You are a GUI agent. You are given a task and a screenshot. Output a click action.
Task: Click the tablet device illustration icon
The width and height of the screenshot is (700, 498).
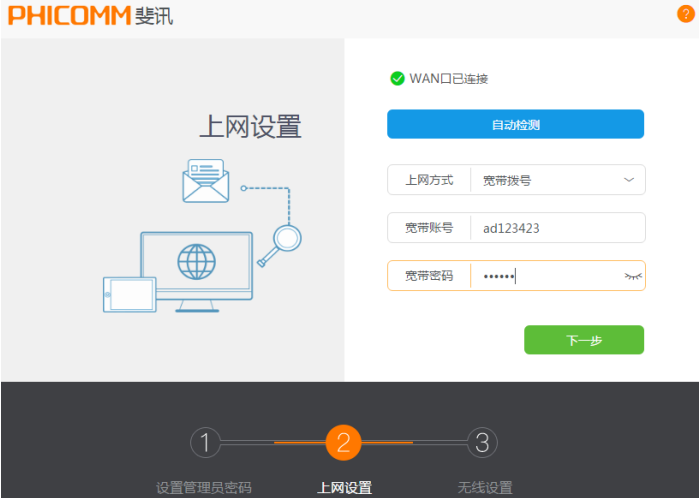[x=129, y=294]
